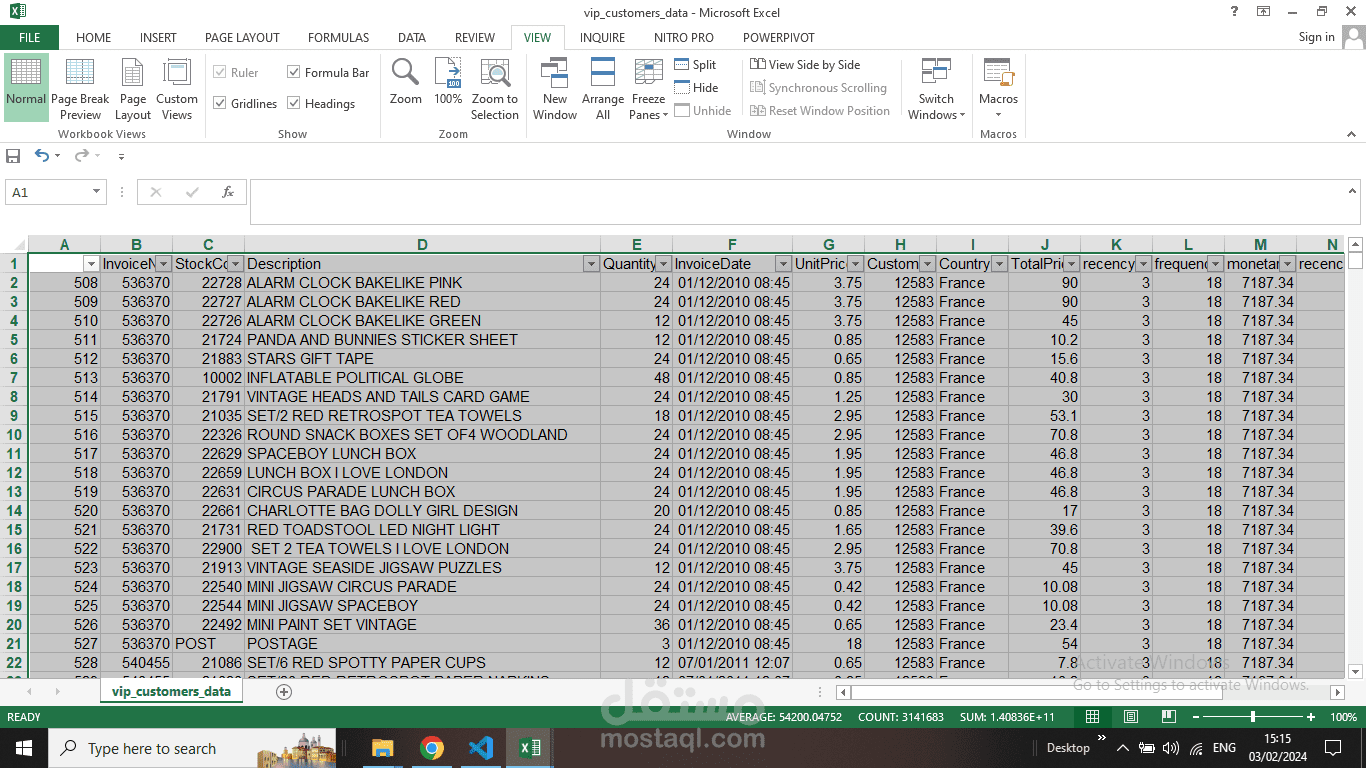Click the Name Box showing A1
This screenshot has height=768, width=1366.
48,192
